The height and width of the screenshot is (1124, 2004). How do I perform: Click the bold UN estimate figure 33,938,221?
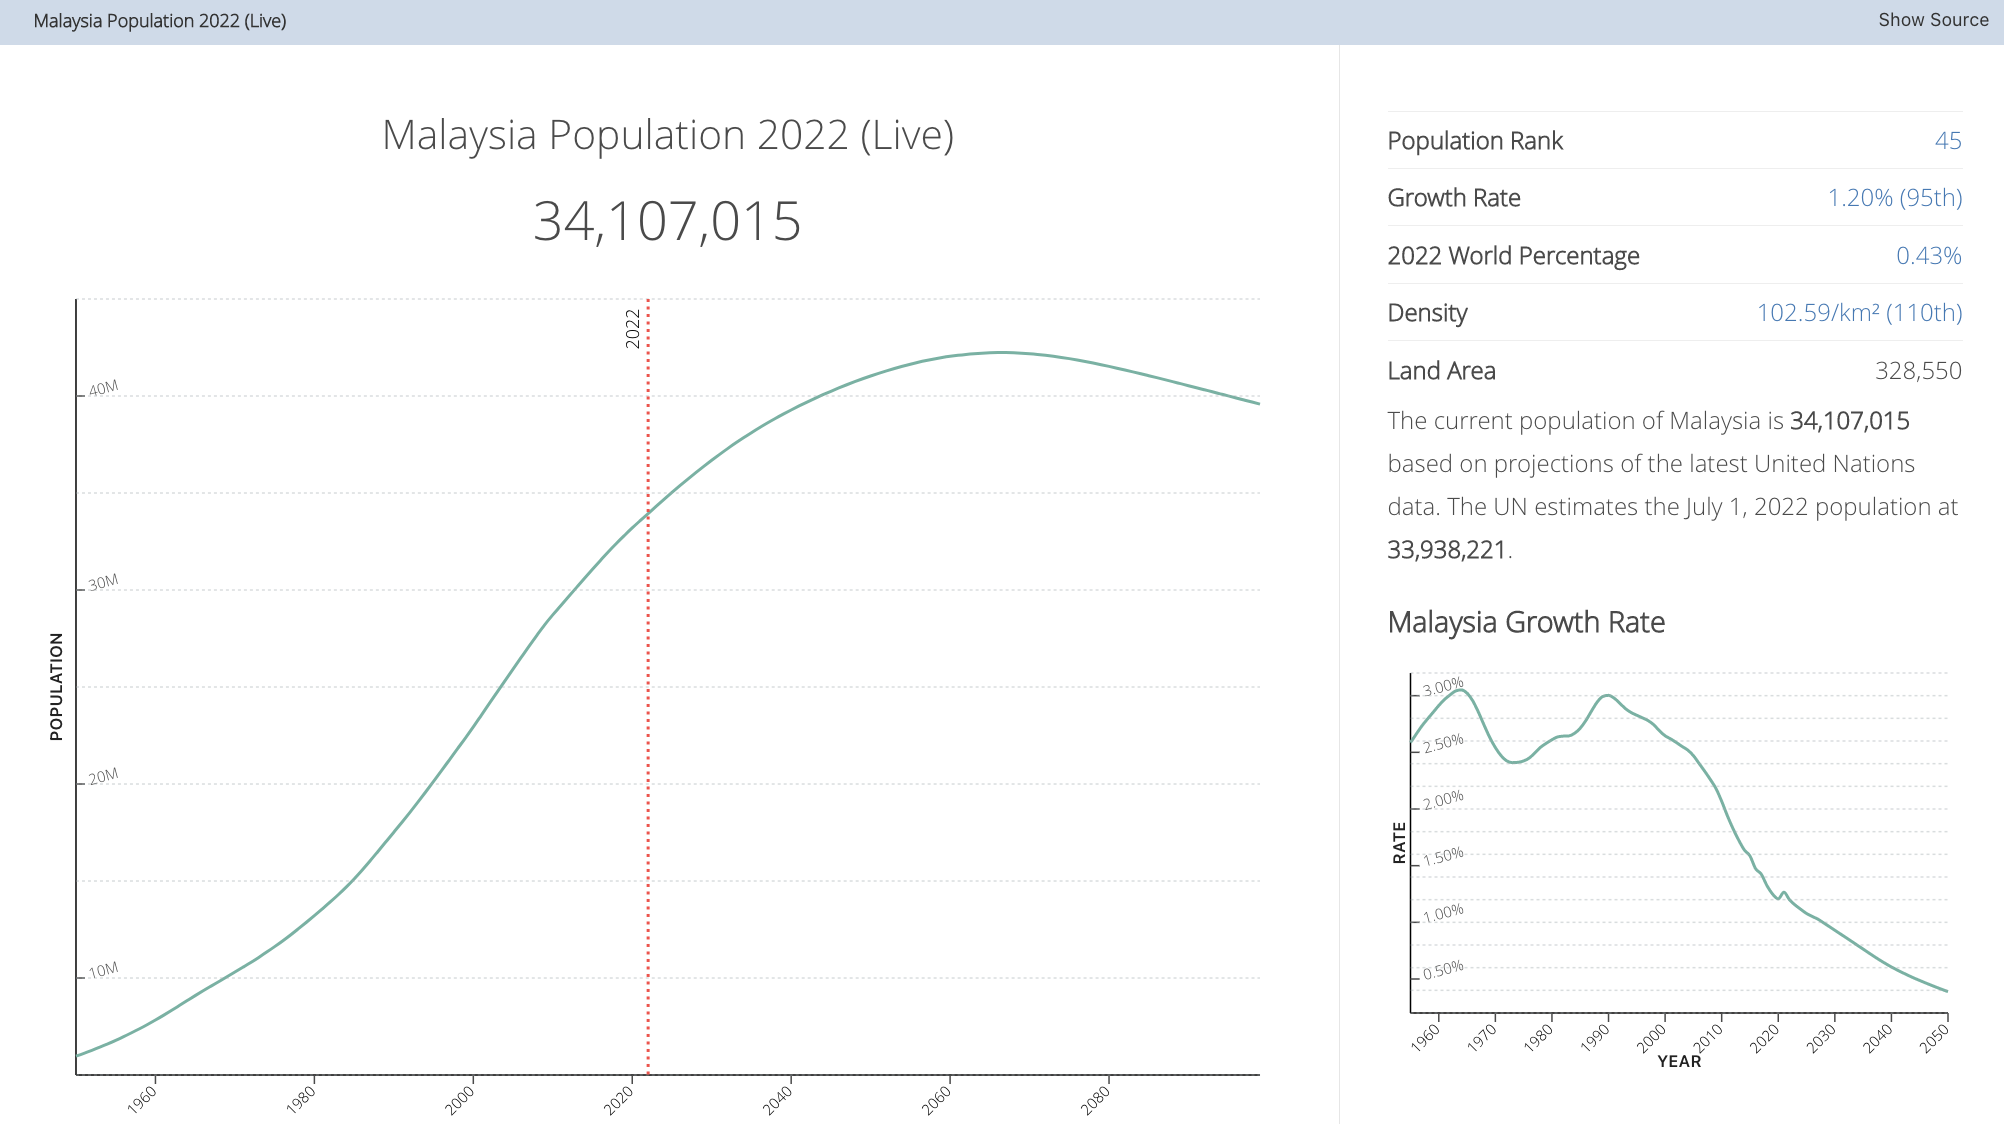(1446, 550)
